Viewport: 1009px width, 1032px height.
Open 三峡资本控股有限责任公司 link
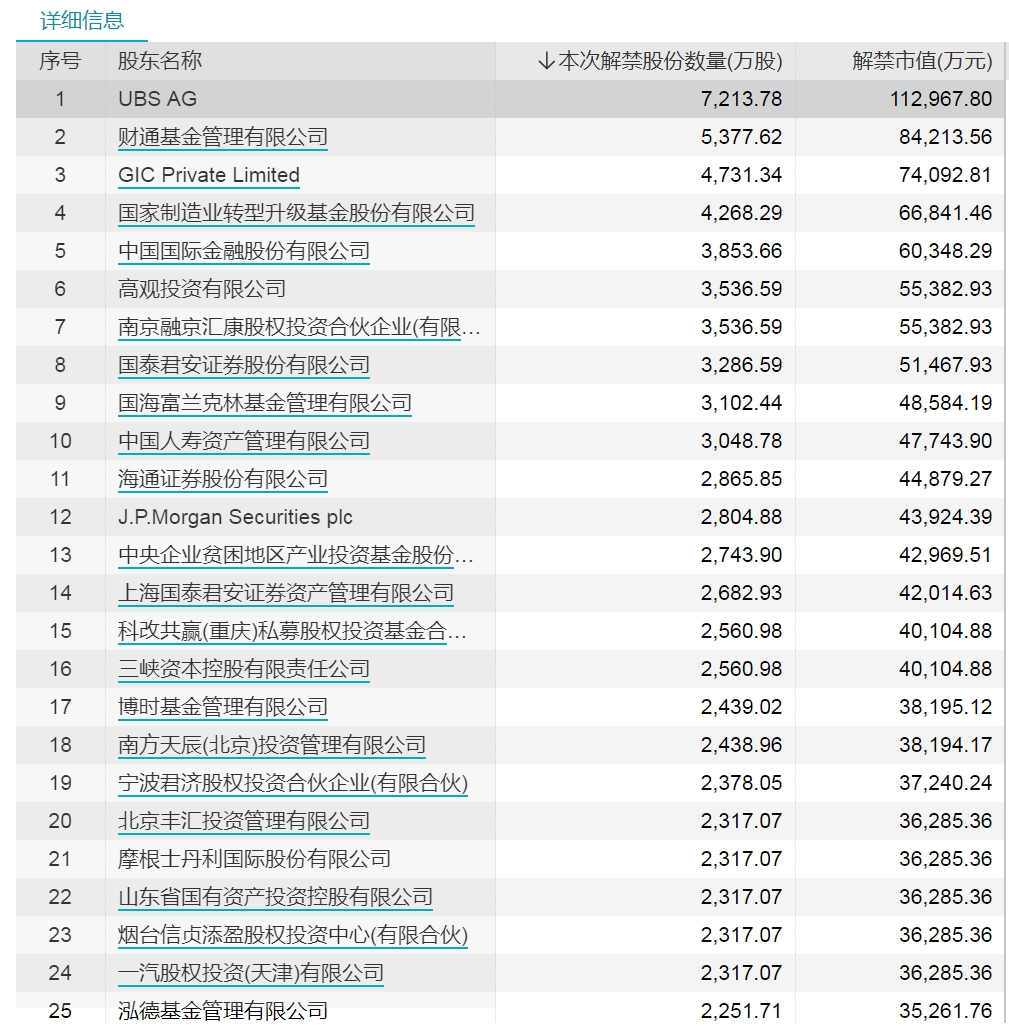tap(244, 669)
